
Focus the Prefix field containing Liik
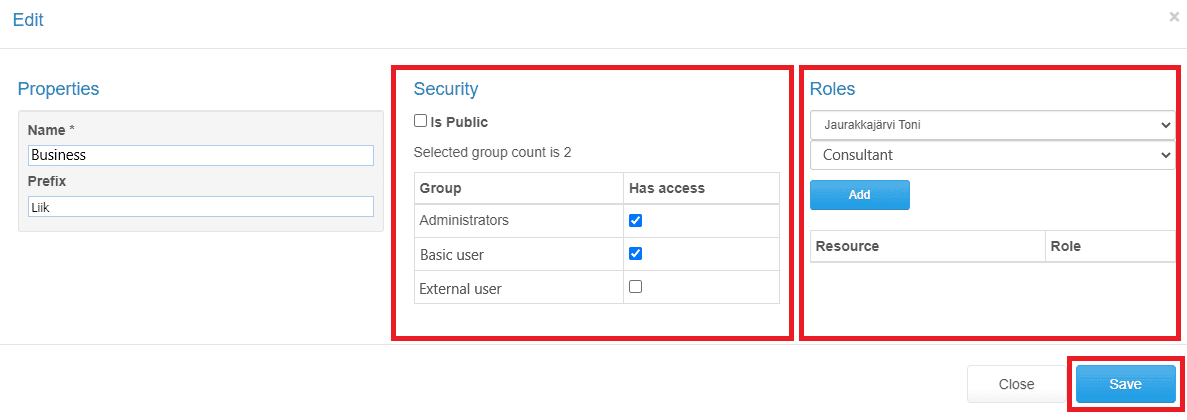[201, 207]
